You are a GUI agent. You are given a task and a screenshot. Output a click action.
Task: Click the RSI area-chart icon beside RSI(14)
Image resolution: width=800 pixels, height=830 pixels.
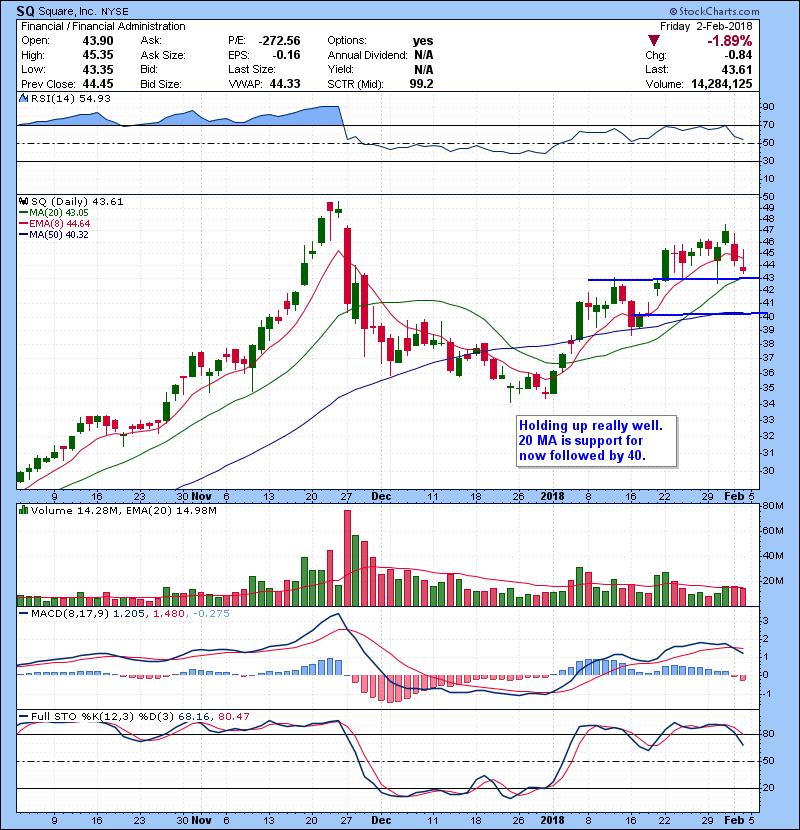tap(23, 98)
